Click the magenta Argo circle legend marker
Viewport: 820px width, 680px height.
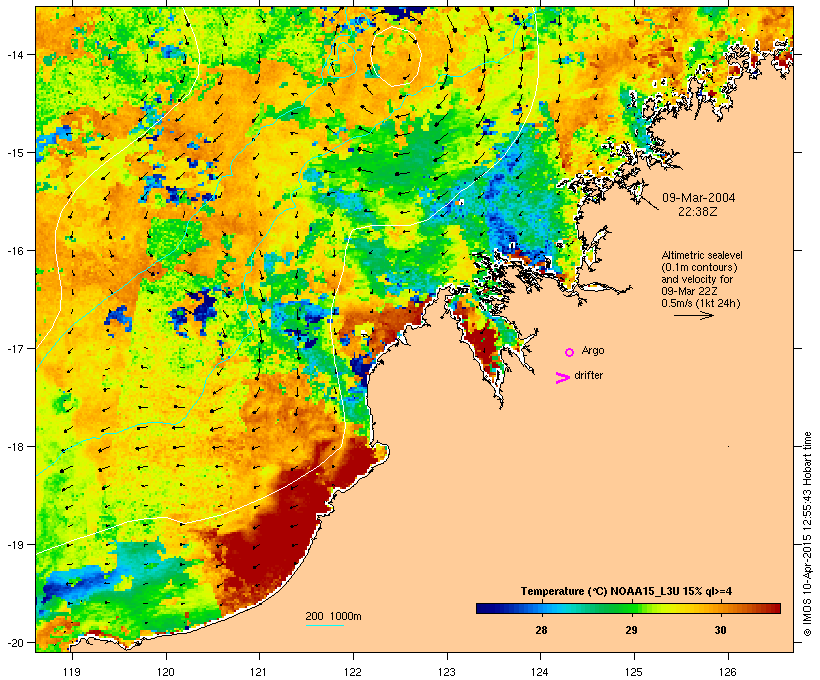point(569,352)
